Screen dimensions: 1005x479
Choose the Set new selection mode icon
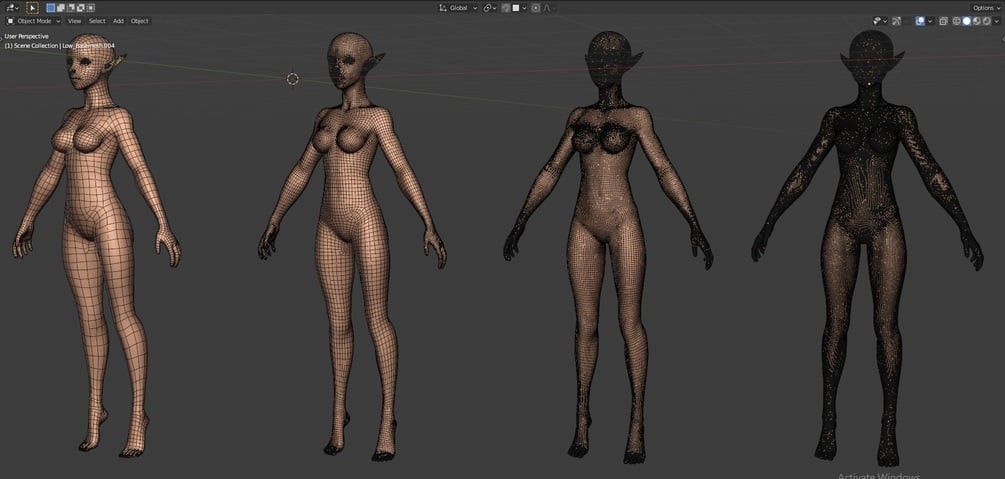tap(51, 8)
